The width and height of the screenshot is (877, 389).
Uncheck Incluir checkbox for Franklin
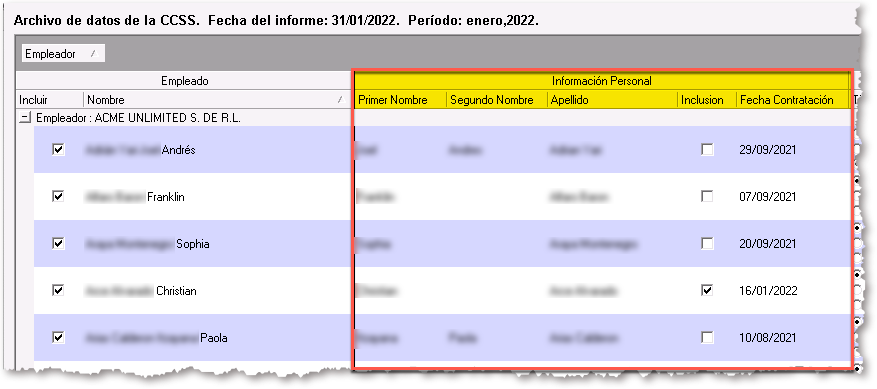pos(58,196)
